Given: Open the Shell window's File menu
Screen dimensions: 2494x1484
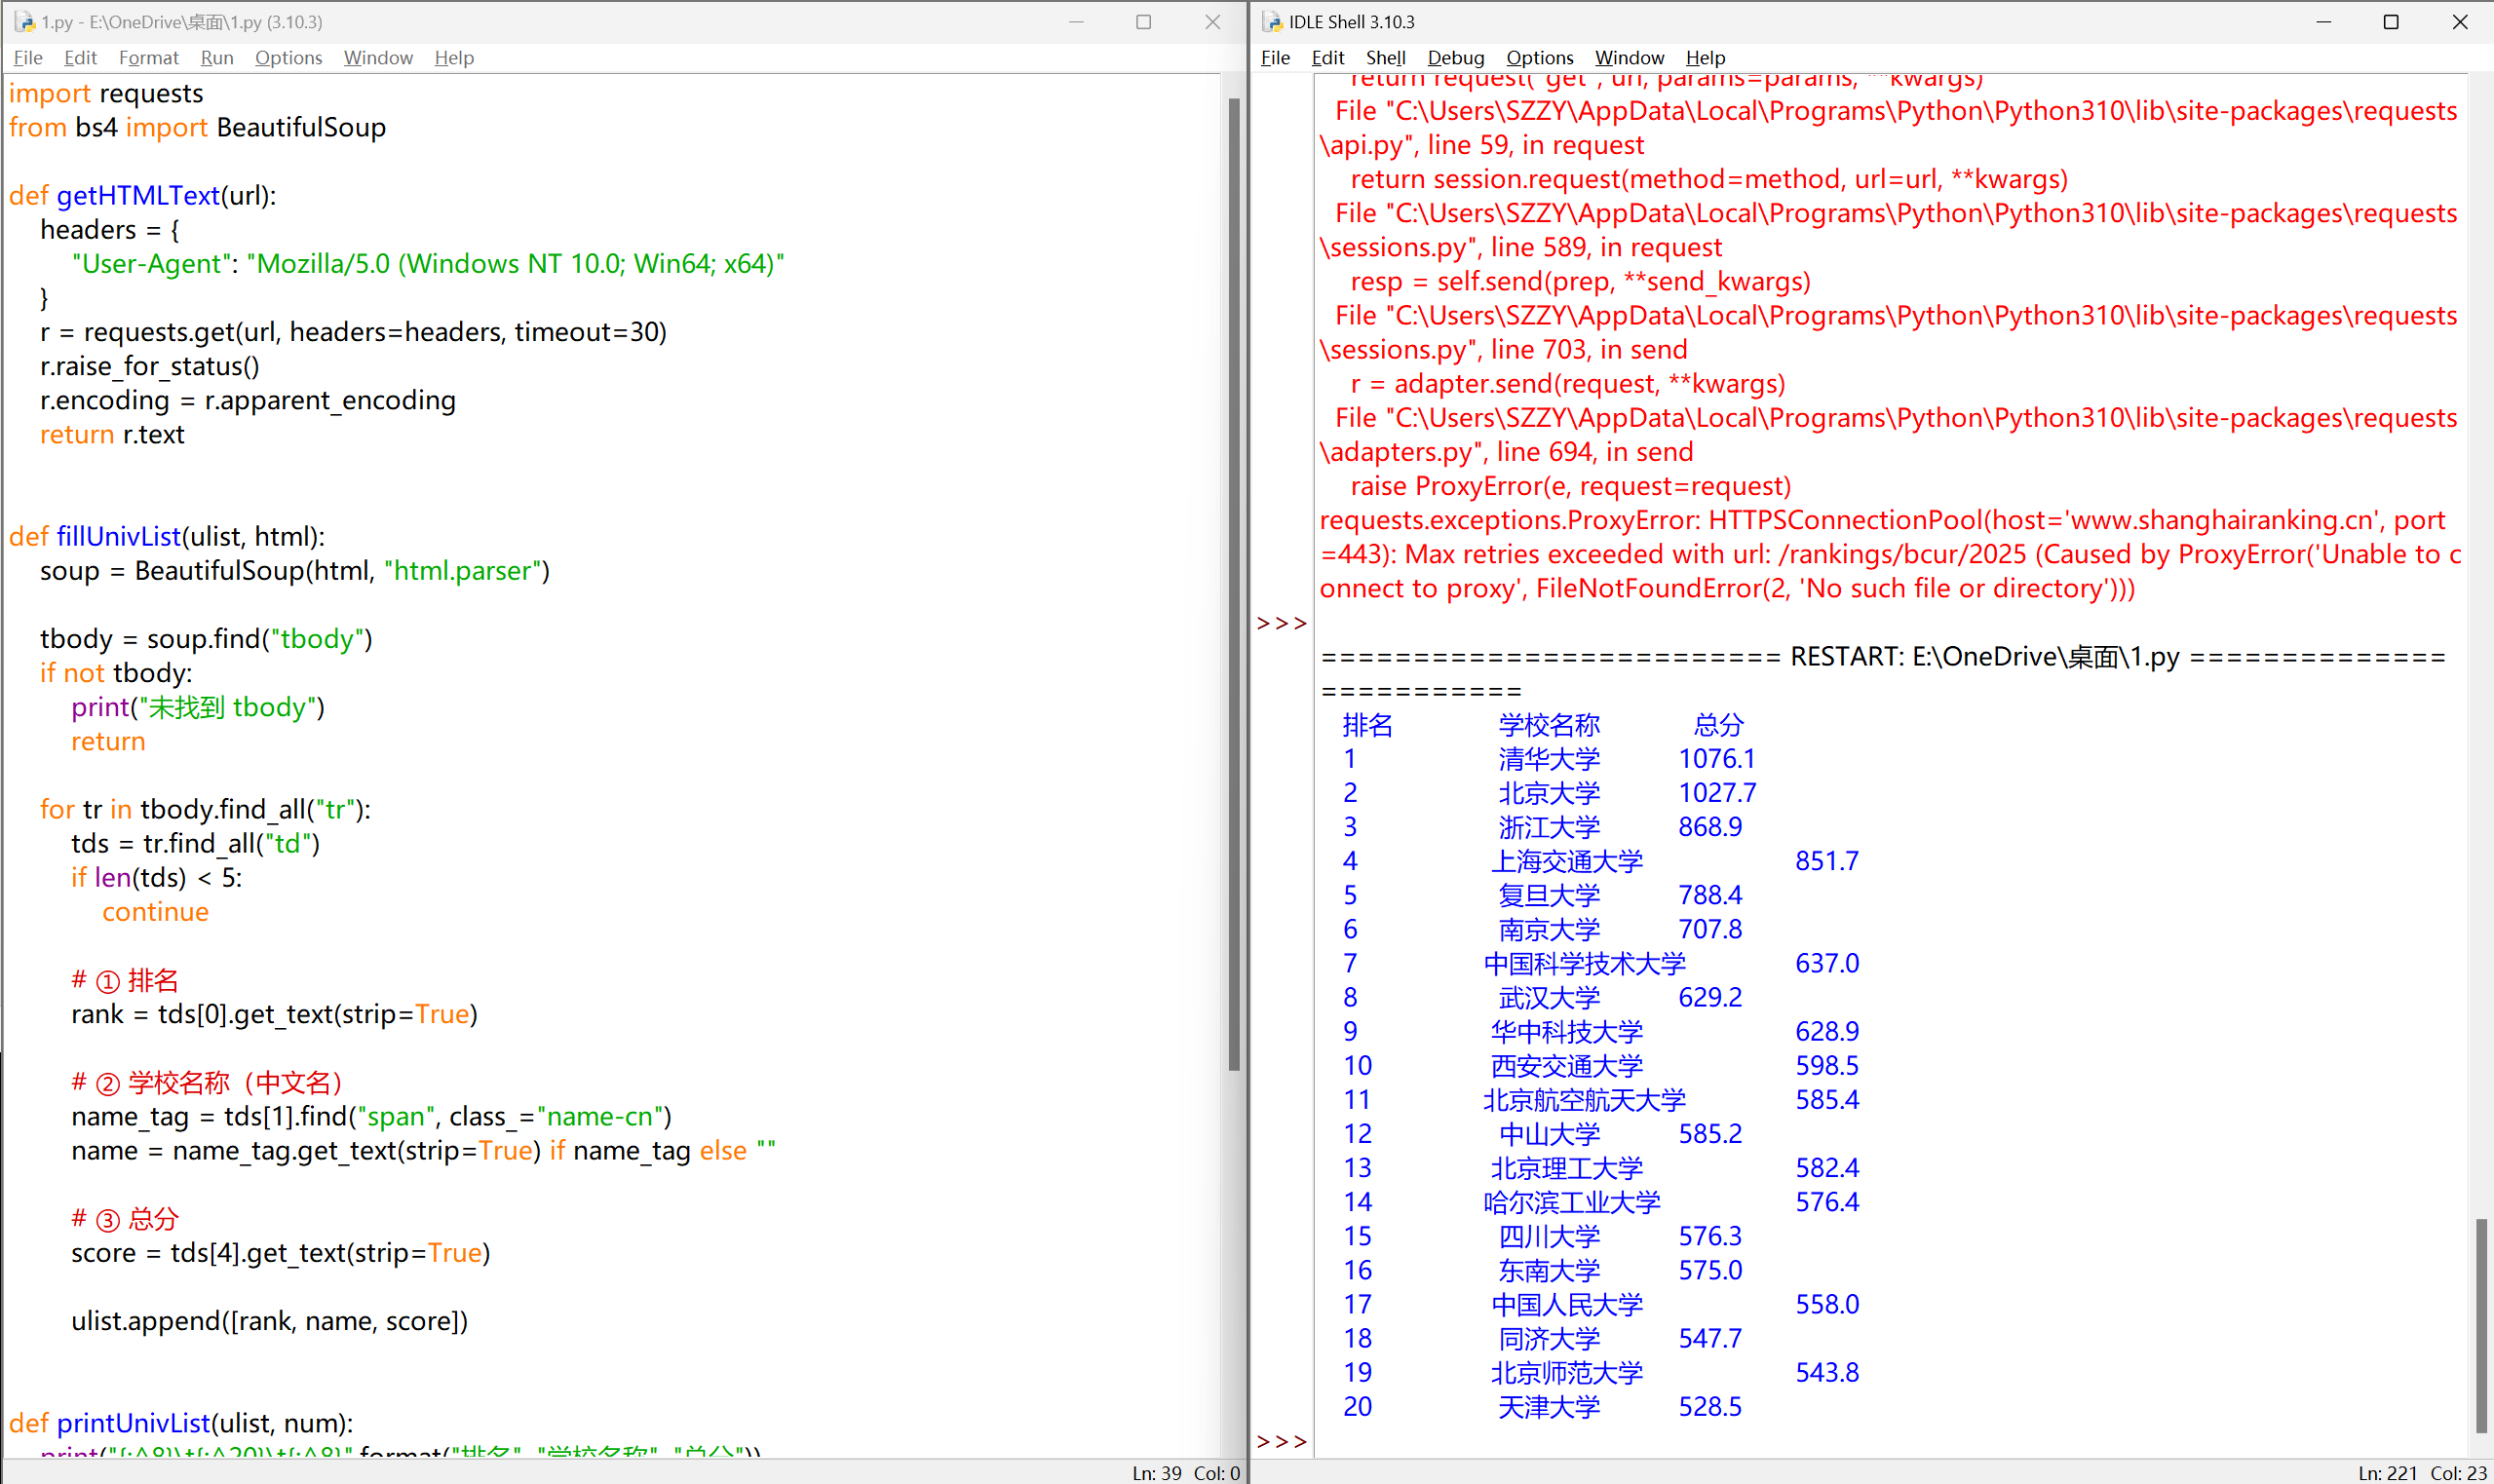Looking at the screenshot, I should click(x=1275, y=57).
